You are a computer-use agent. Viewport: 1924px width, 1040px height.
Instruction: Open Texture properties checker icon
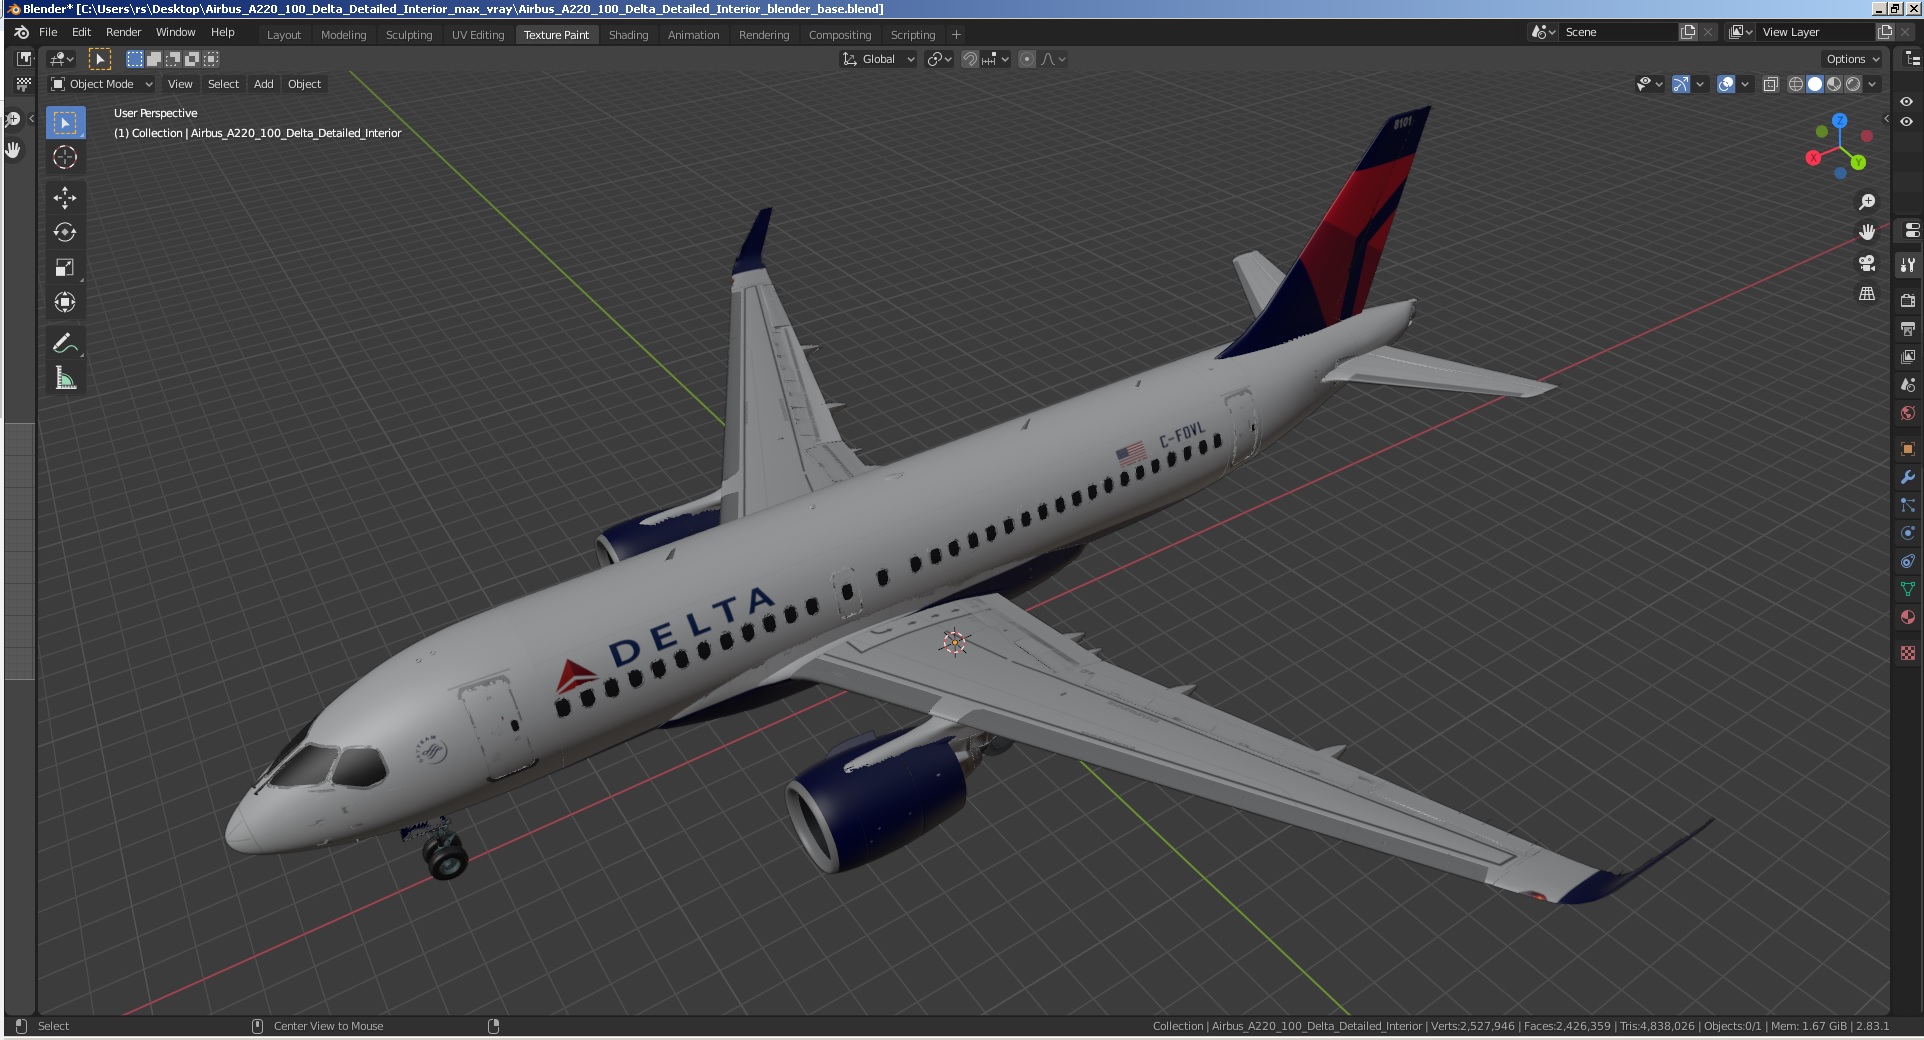(x=1908, y=653)
